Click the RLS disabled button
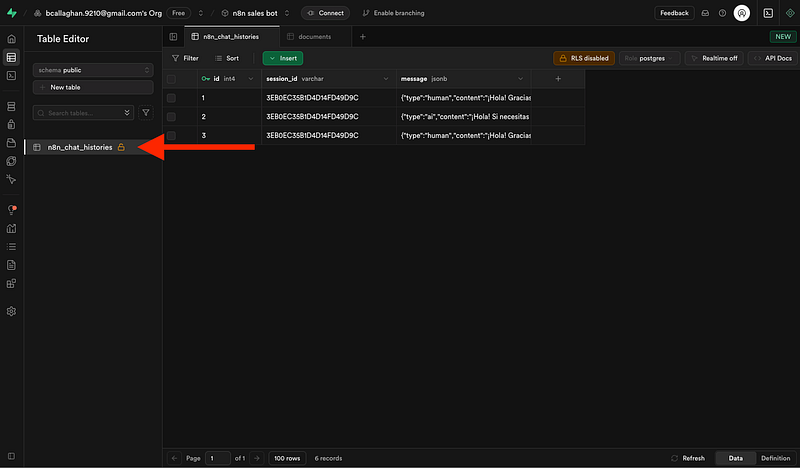The height and width of the screenshot is (468, 800). point(583,58)
